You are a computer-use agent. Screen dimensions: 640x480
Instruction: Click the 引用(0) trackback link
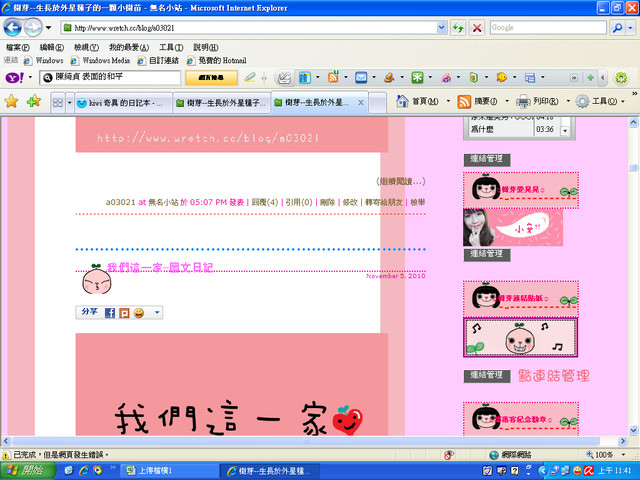pyautogui.click(x=299, y=202)
